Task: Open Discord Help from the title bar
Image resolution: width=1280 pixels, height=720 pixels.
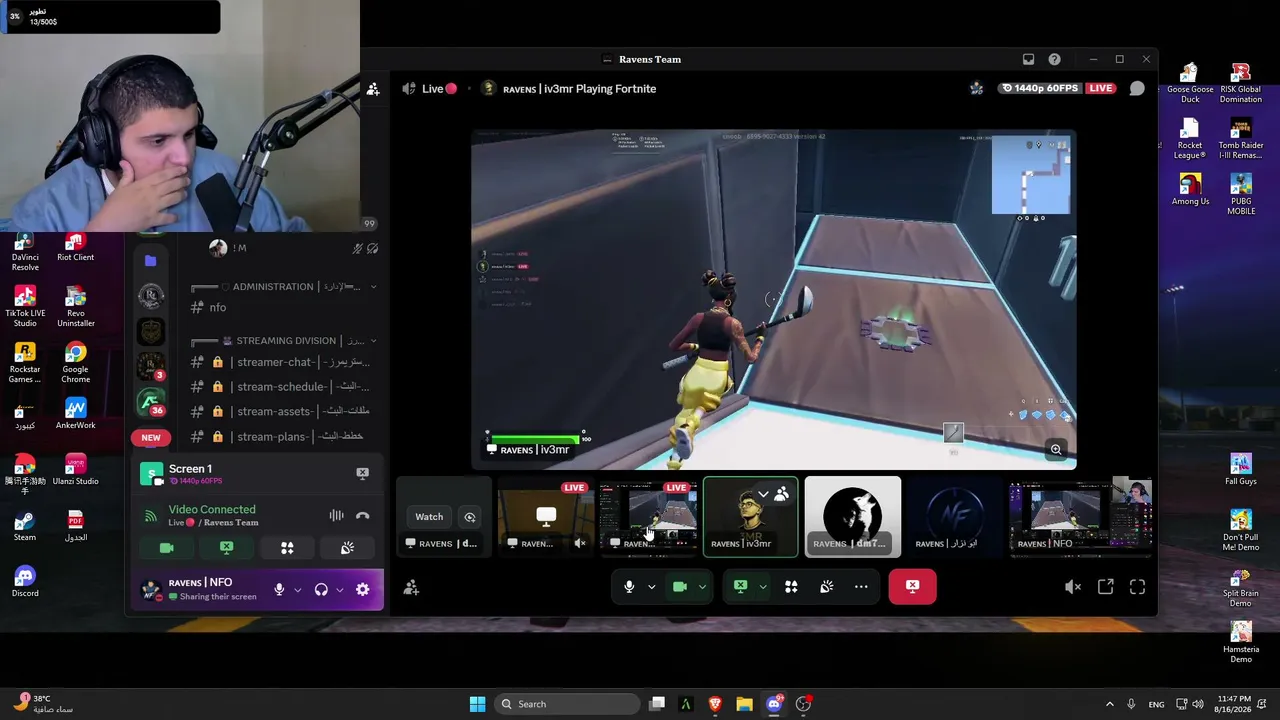Action: coord(1054,59)
